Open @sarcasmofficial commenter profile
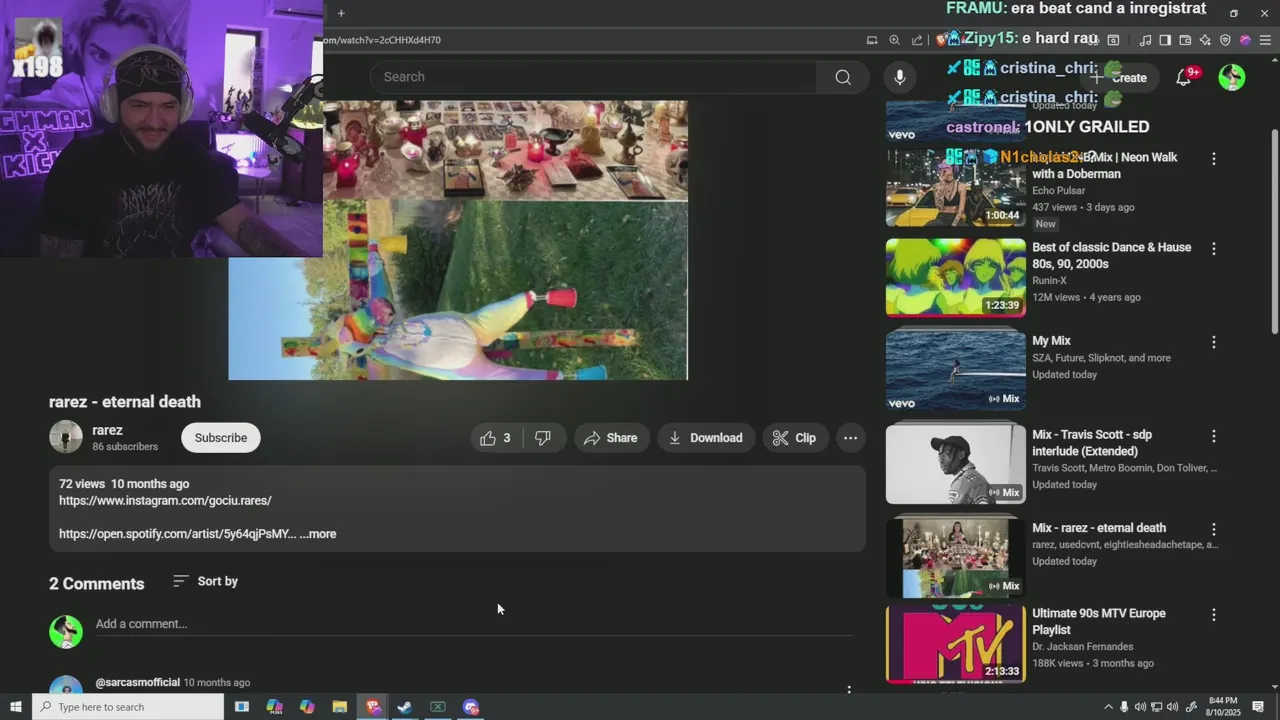 point(137,683)
